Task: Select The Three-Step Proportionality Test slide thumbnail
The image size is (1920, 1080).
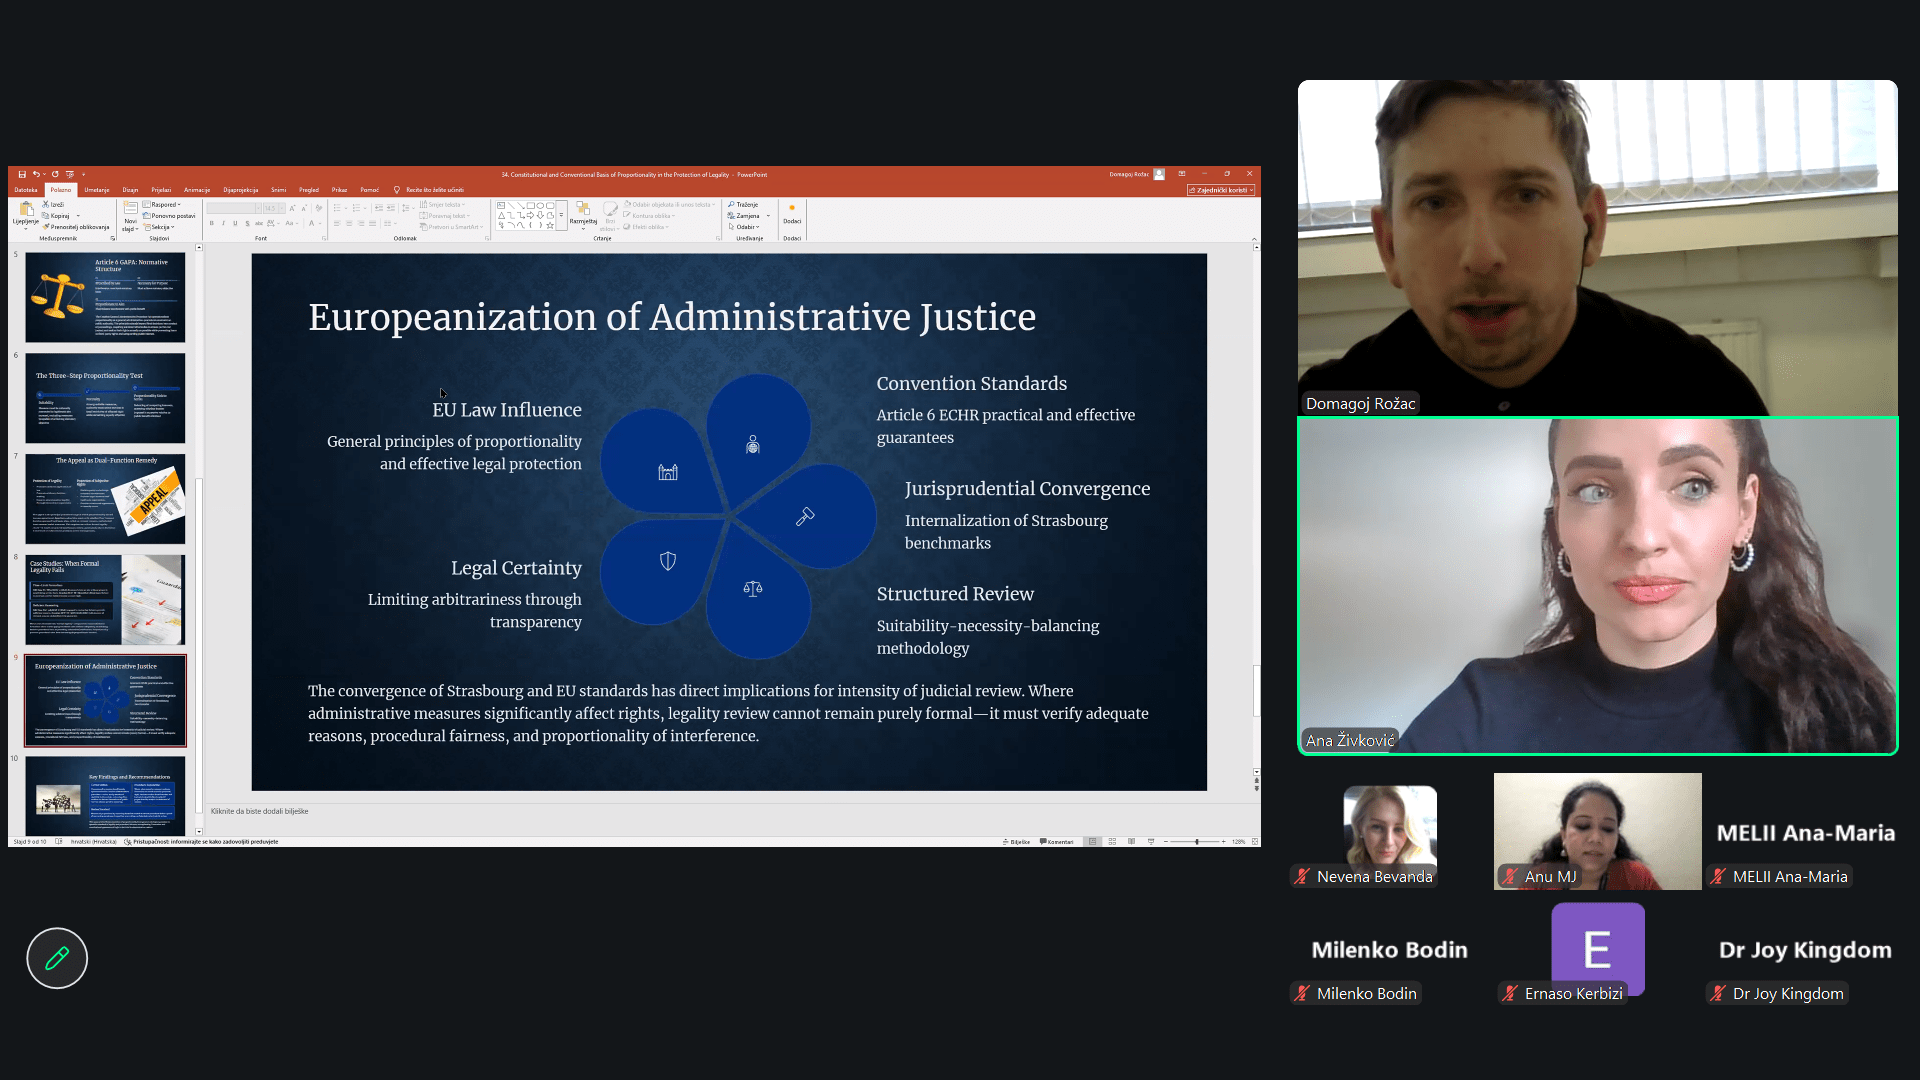Action: (x=105, y=398)
